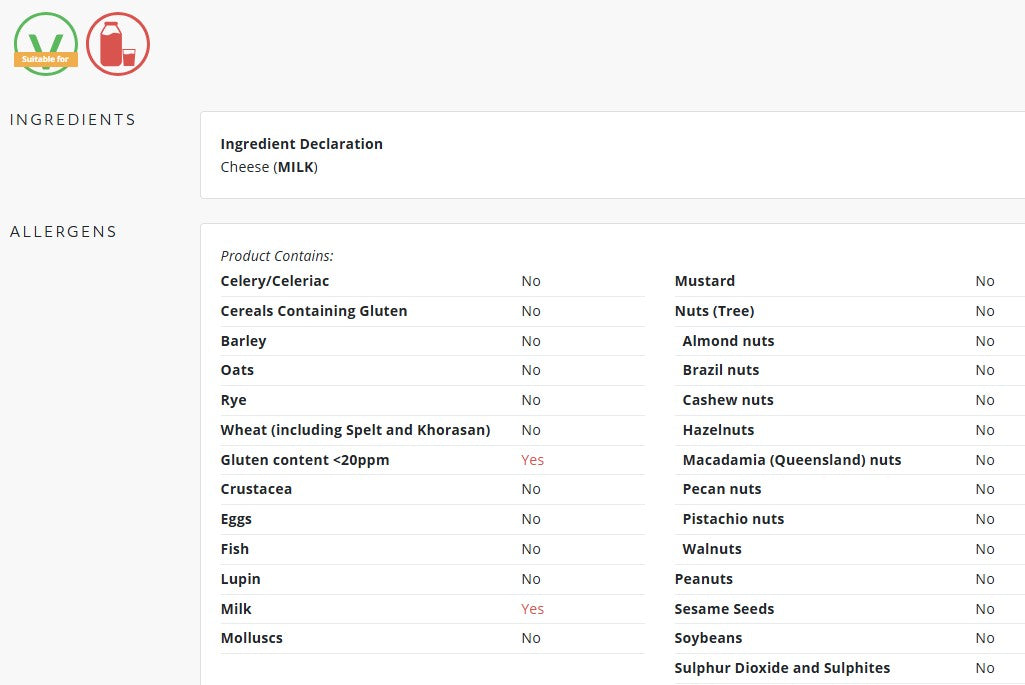Screen dimensions: 1025x685
Task: Click the Ingredient Declaration title
Action: (301, 144)
